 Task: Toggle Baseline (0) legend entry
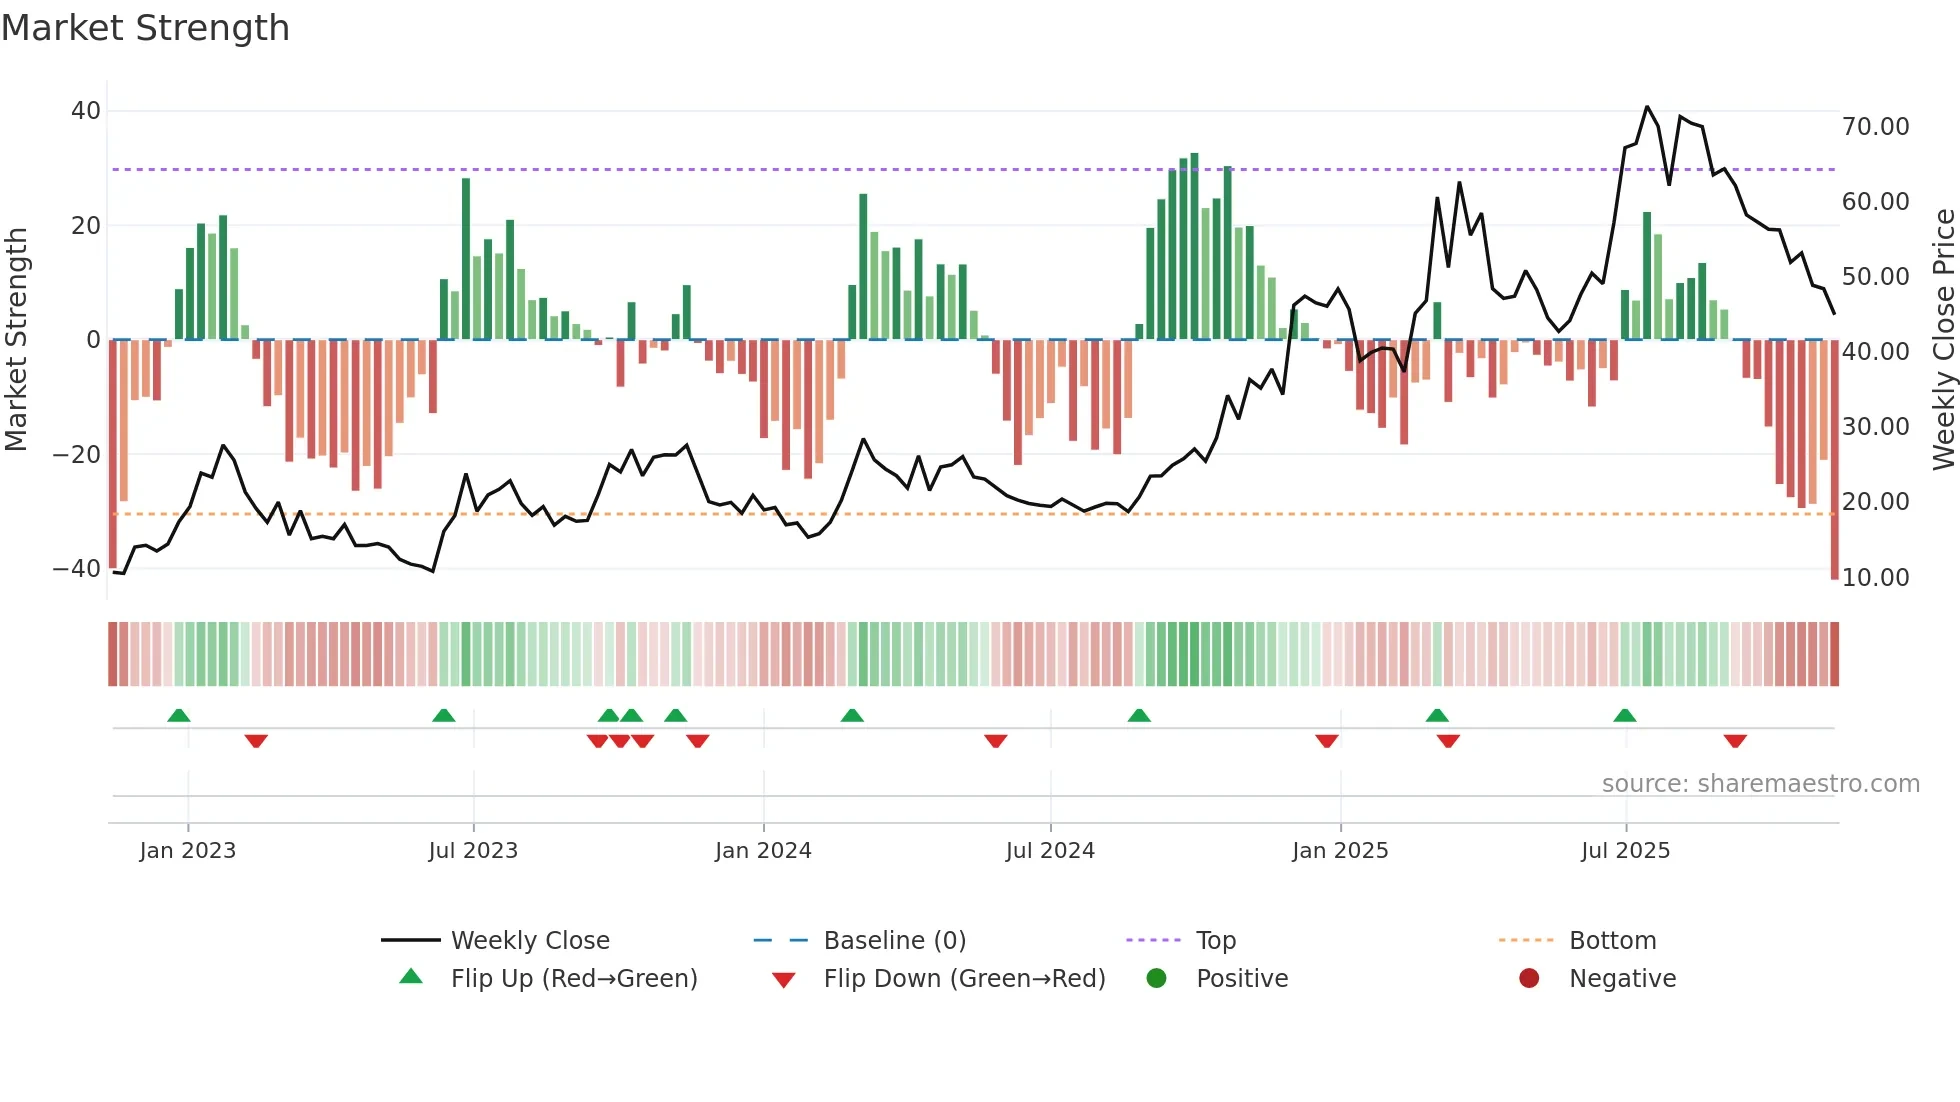[x=894, y=940]
